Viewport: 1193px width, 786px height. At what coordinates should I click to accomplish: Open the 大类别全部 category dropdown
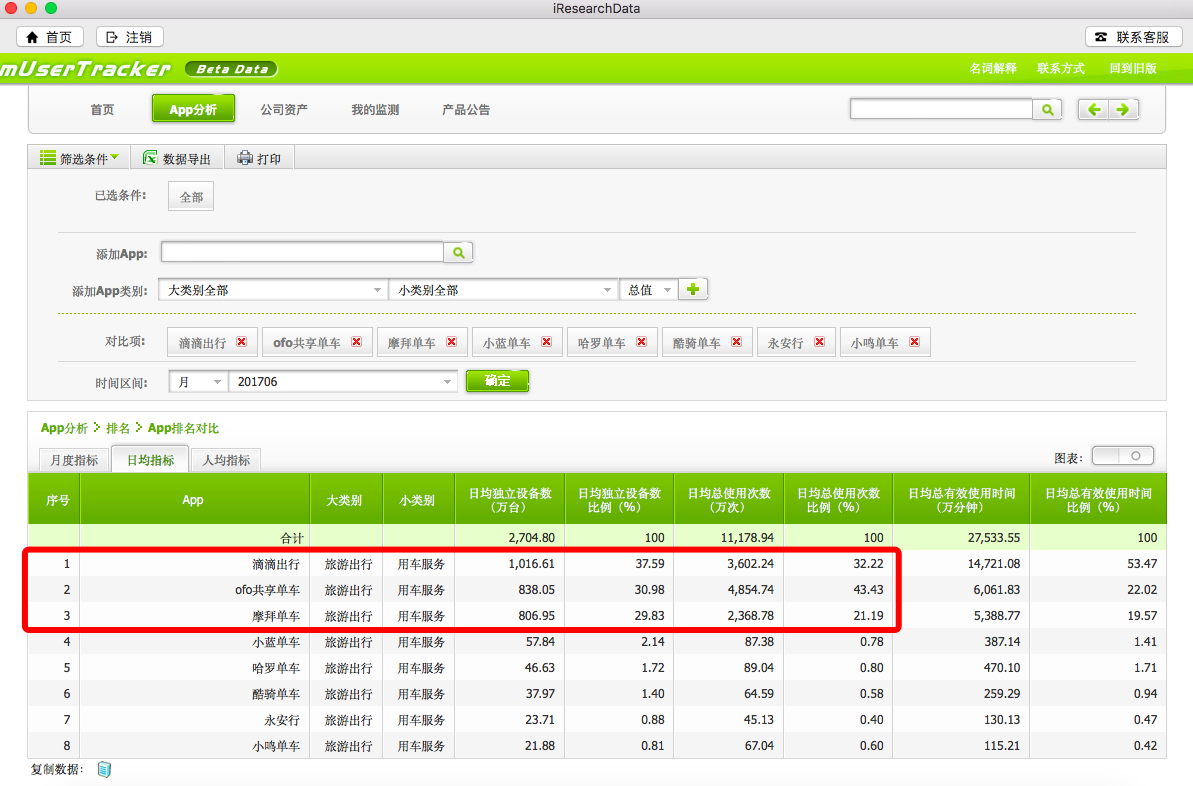pos(272,290)
